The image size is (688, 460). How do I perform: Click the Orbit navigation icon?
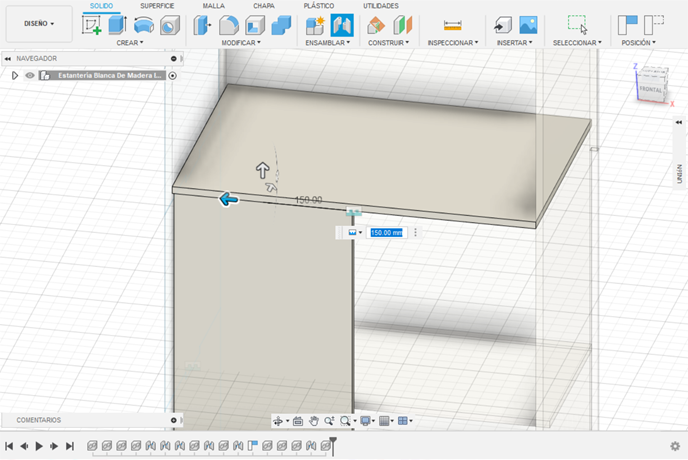tap(278, 421)
